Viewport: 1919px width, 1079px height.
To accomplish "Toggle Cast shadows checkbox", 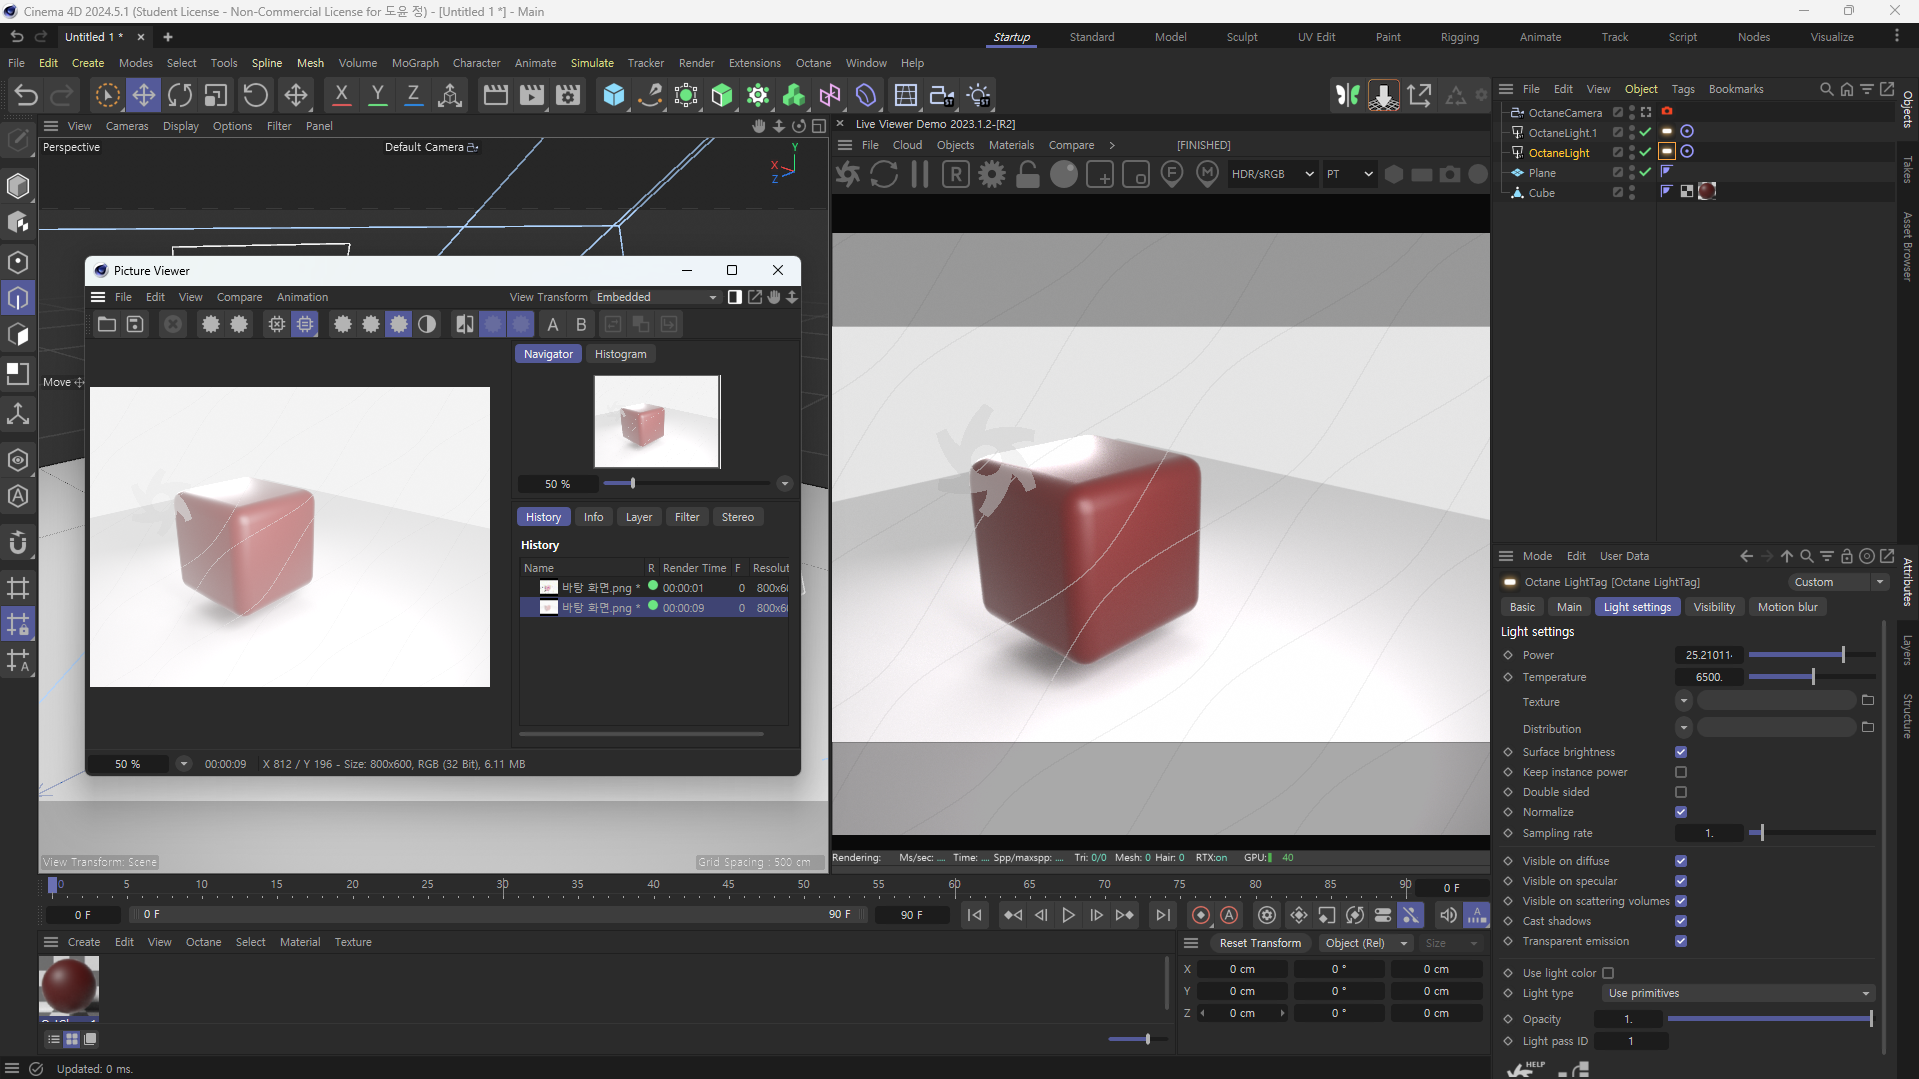I will 1681,921.
